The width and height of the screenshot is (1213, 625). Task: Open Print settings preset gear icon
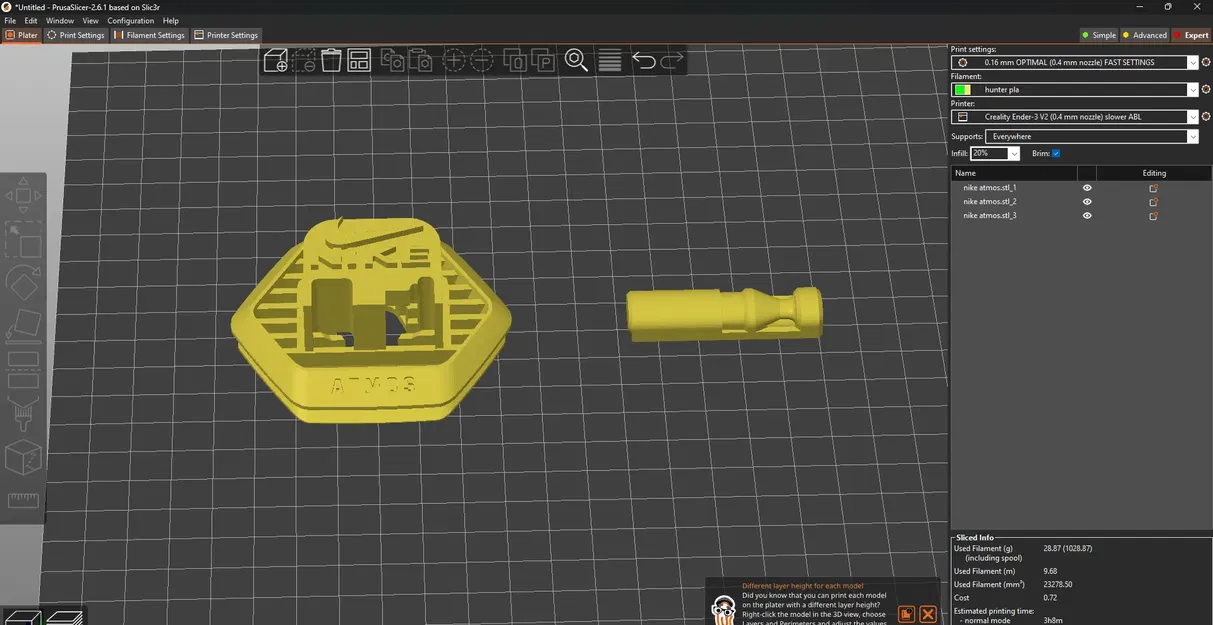tap(1206, 62)
